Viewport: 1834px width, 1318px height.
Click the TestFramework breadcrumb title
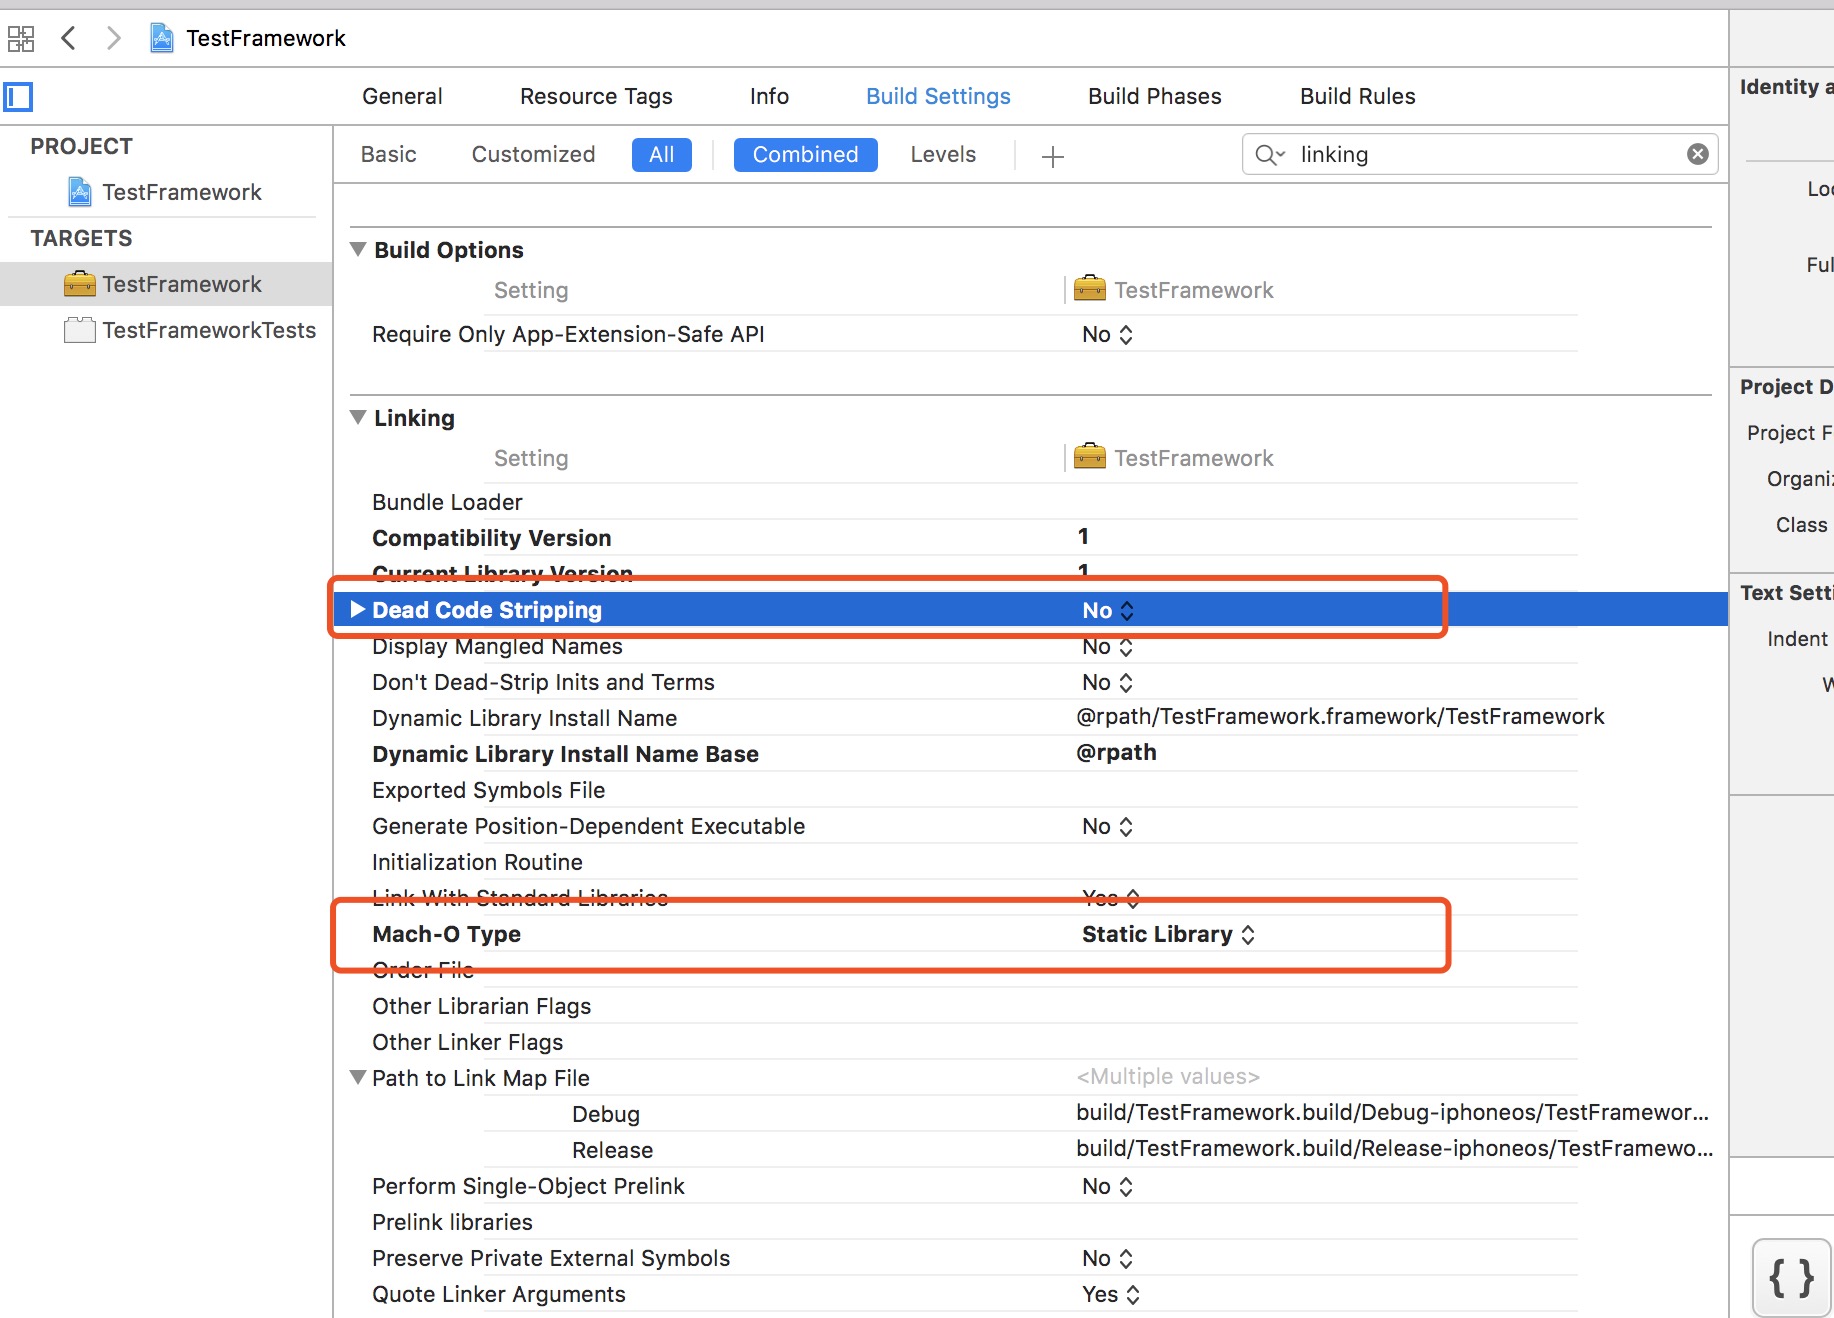265,38
